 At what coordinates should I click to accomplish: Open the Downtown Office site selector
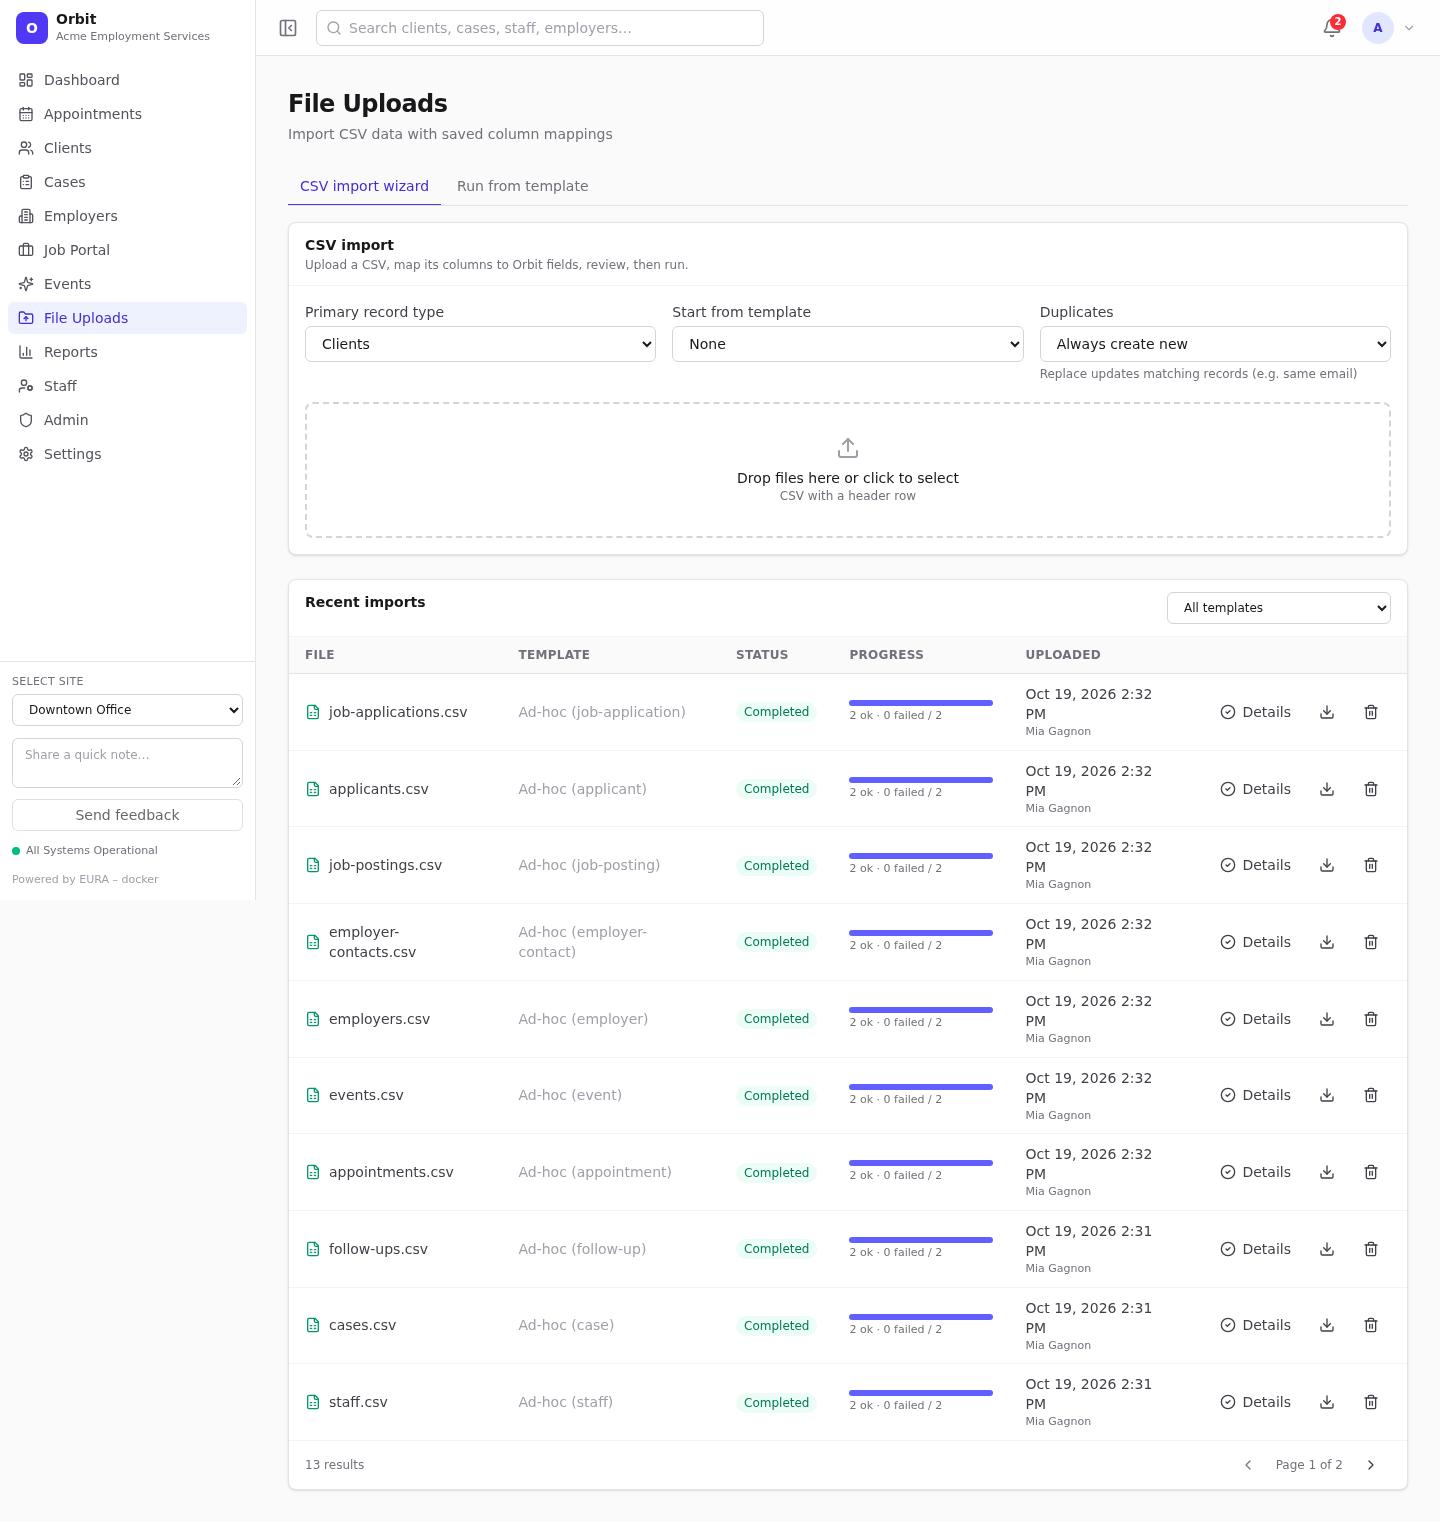[x=127, y=710]
